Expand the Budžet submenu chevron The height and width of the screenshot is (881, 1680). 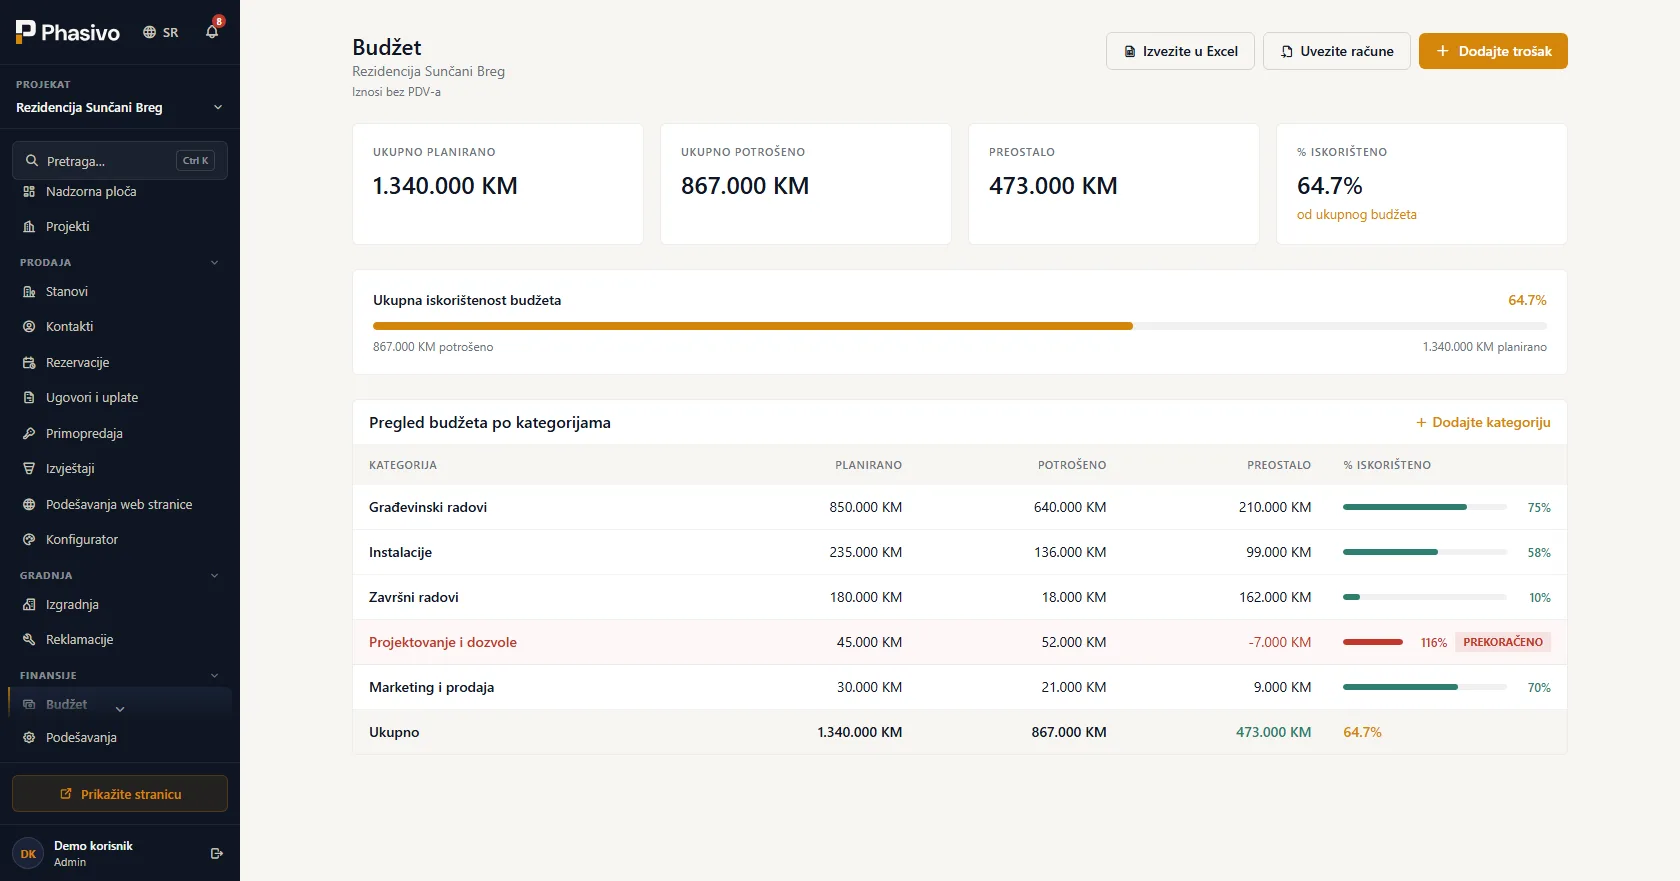coord(120,709)
